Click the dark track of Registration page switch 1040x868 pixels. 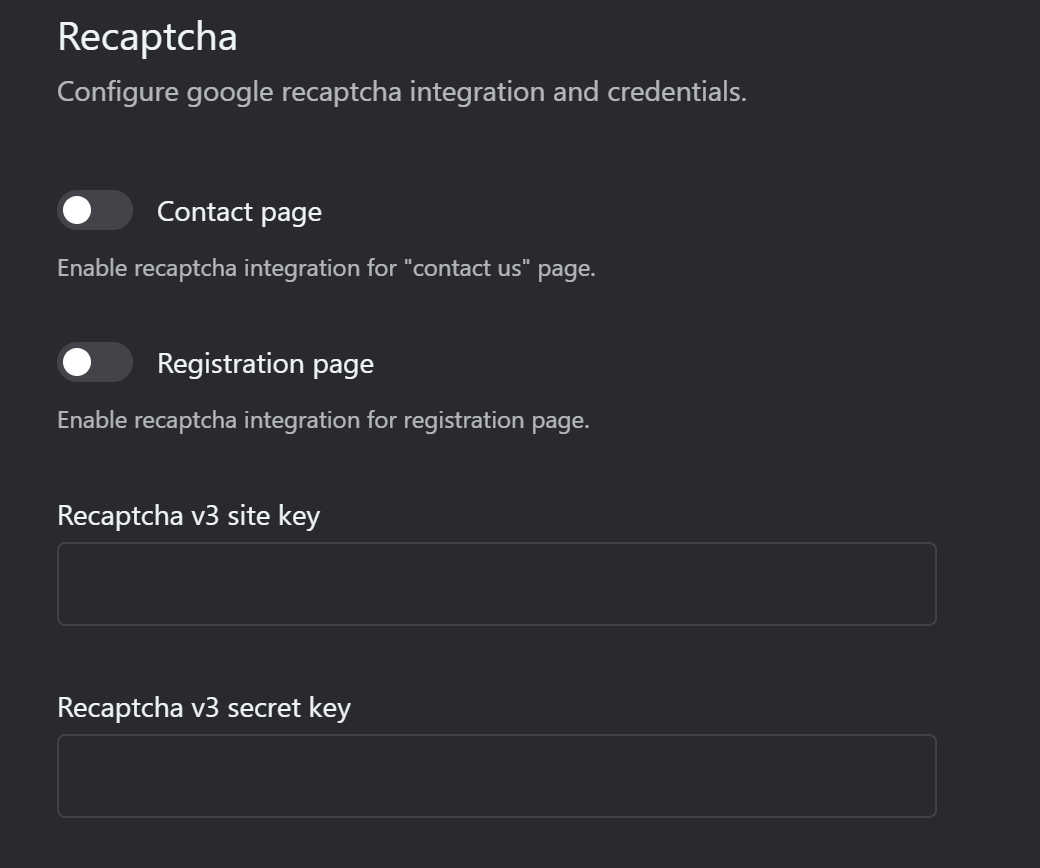tap(113, 362)
